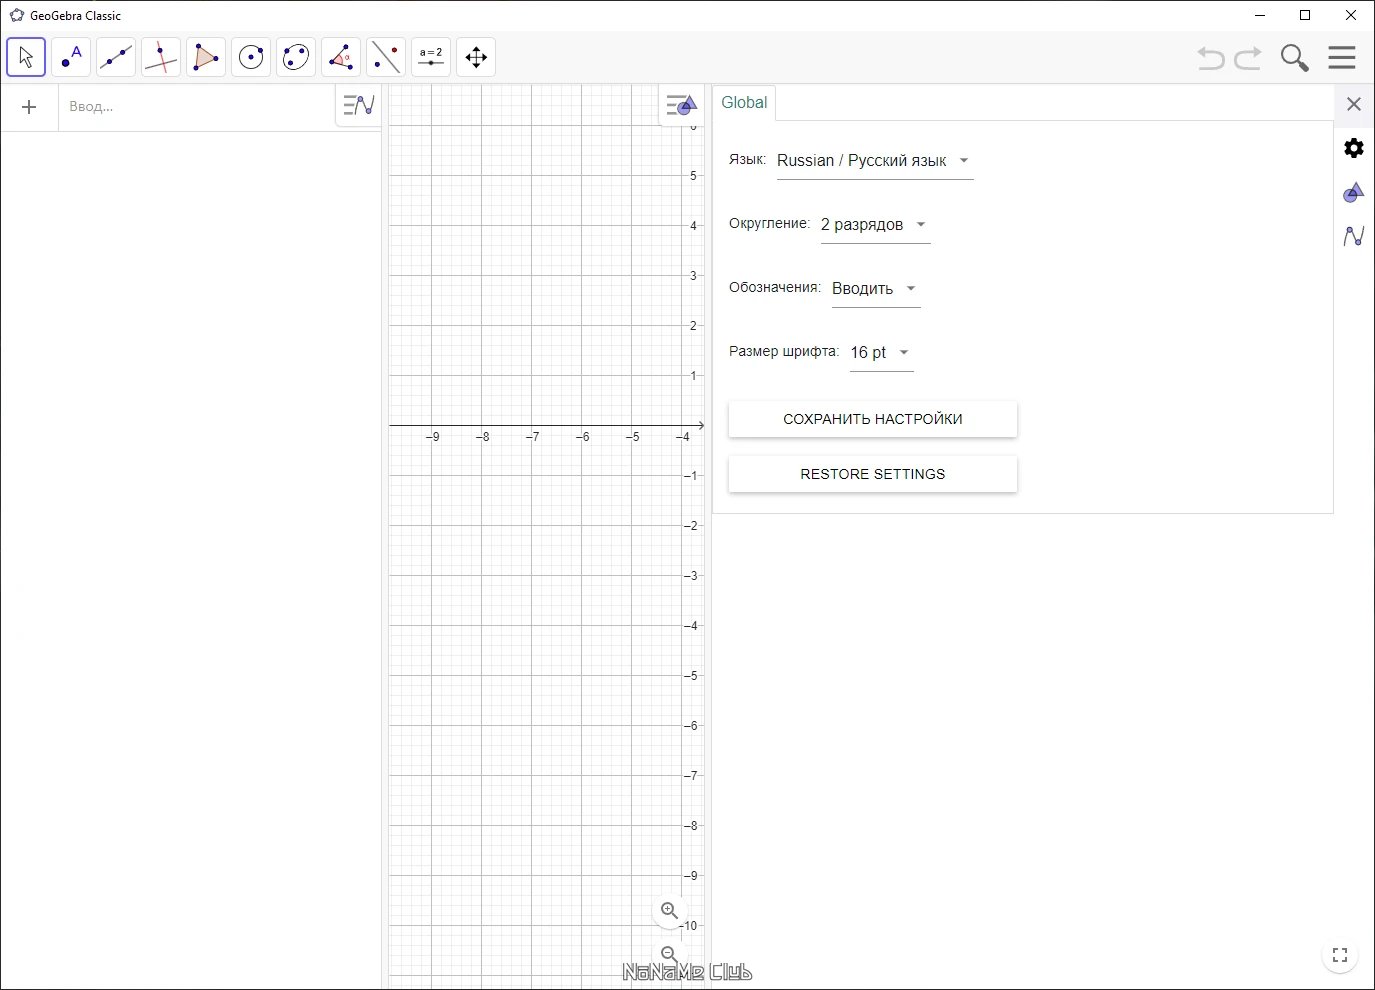Toggle the graphics style bar
Image resolution: width=1375 pixels, height=990 pixels.
pos(680,105)
